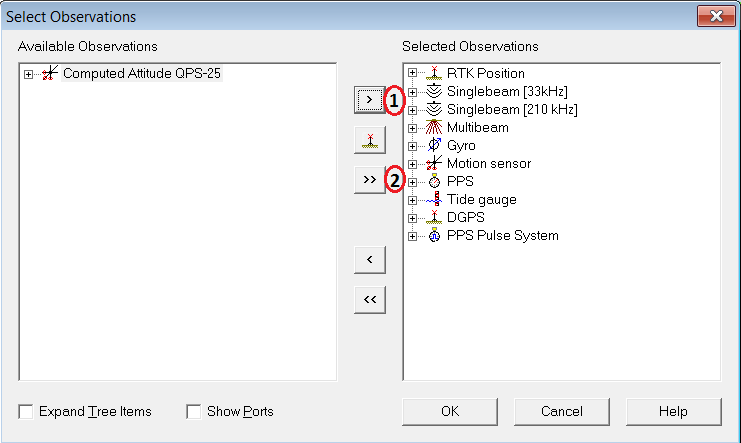Expand the Singlebeam [33kHz] tree node
The width and height of the screenshot is (741, 443).
click(412, 91)
